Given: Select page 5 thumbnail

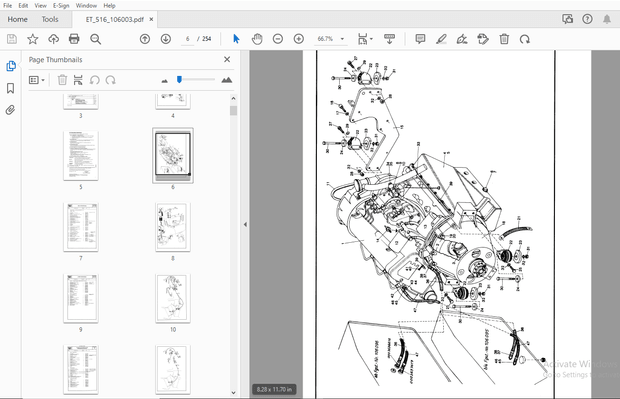Looking at the screenshot, I should pyautogui.click(x=81, y=156).
